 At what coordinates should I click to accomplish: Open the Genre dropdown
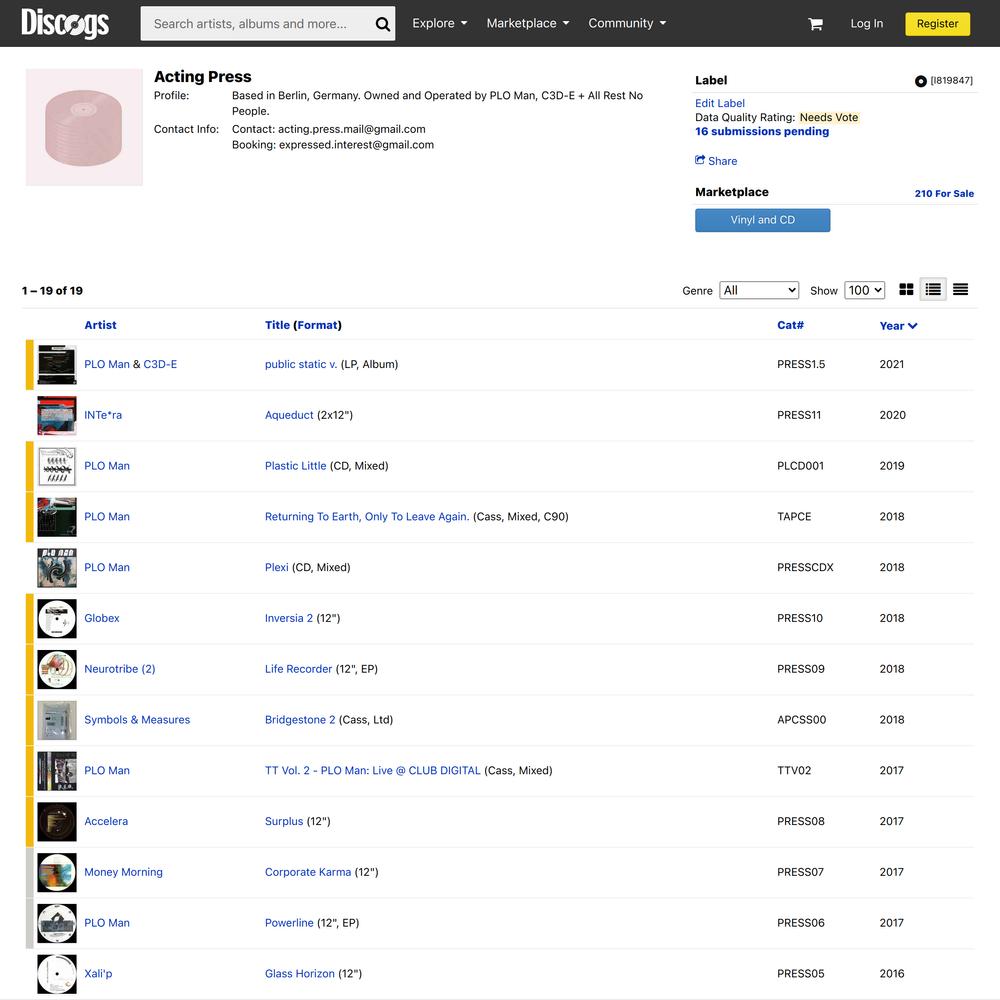(759, 290)
